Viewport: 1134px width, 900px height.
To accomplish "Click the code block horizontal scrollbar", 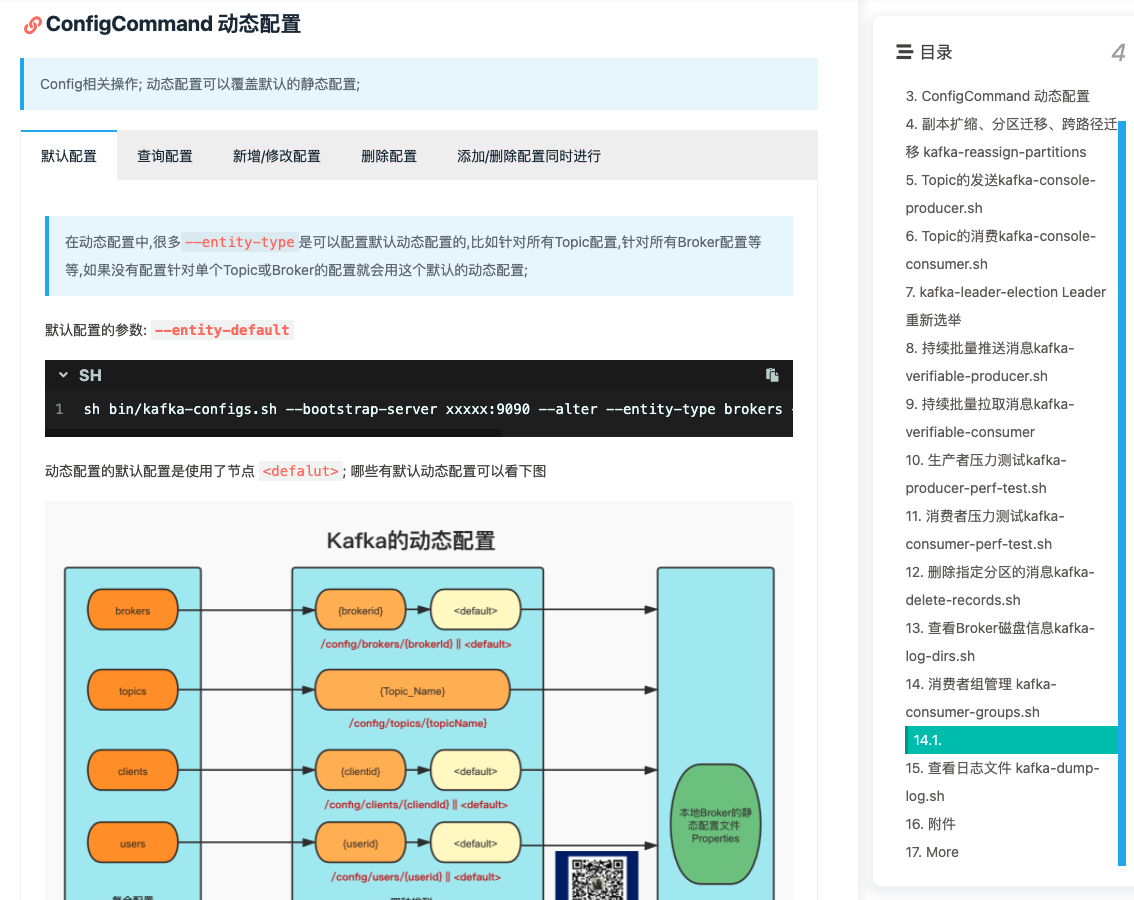I will click(273, 433).
